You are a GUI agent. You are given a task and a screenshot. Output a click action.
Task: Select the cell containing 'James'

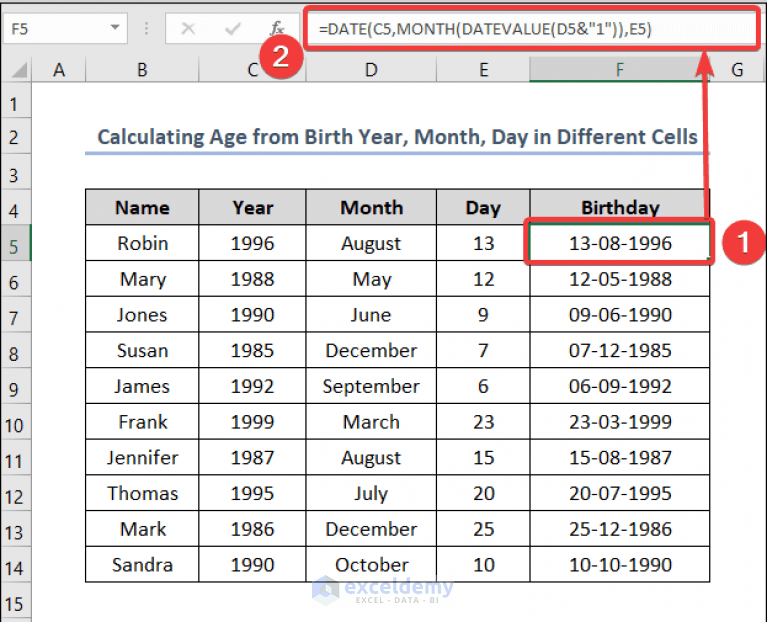click(x=142, y=386)
